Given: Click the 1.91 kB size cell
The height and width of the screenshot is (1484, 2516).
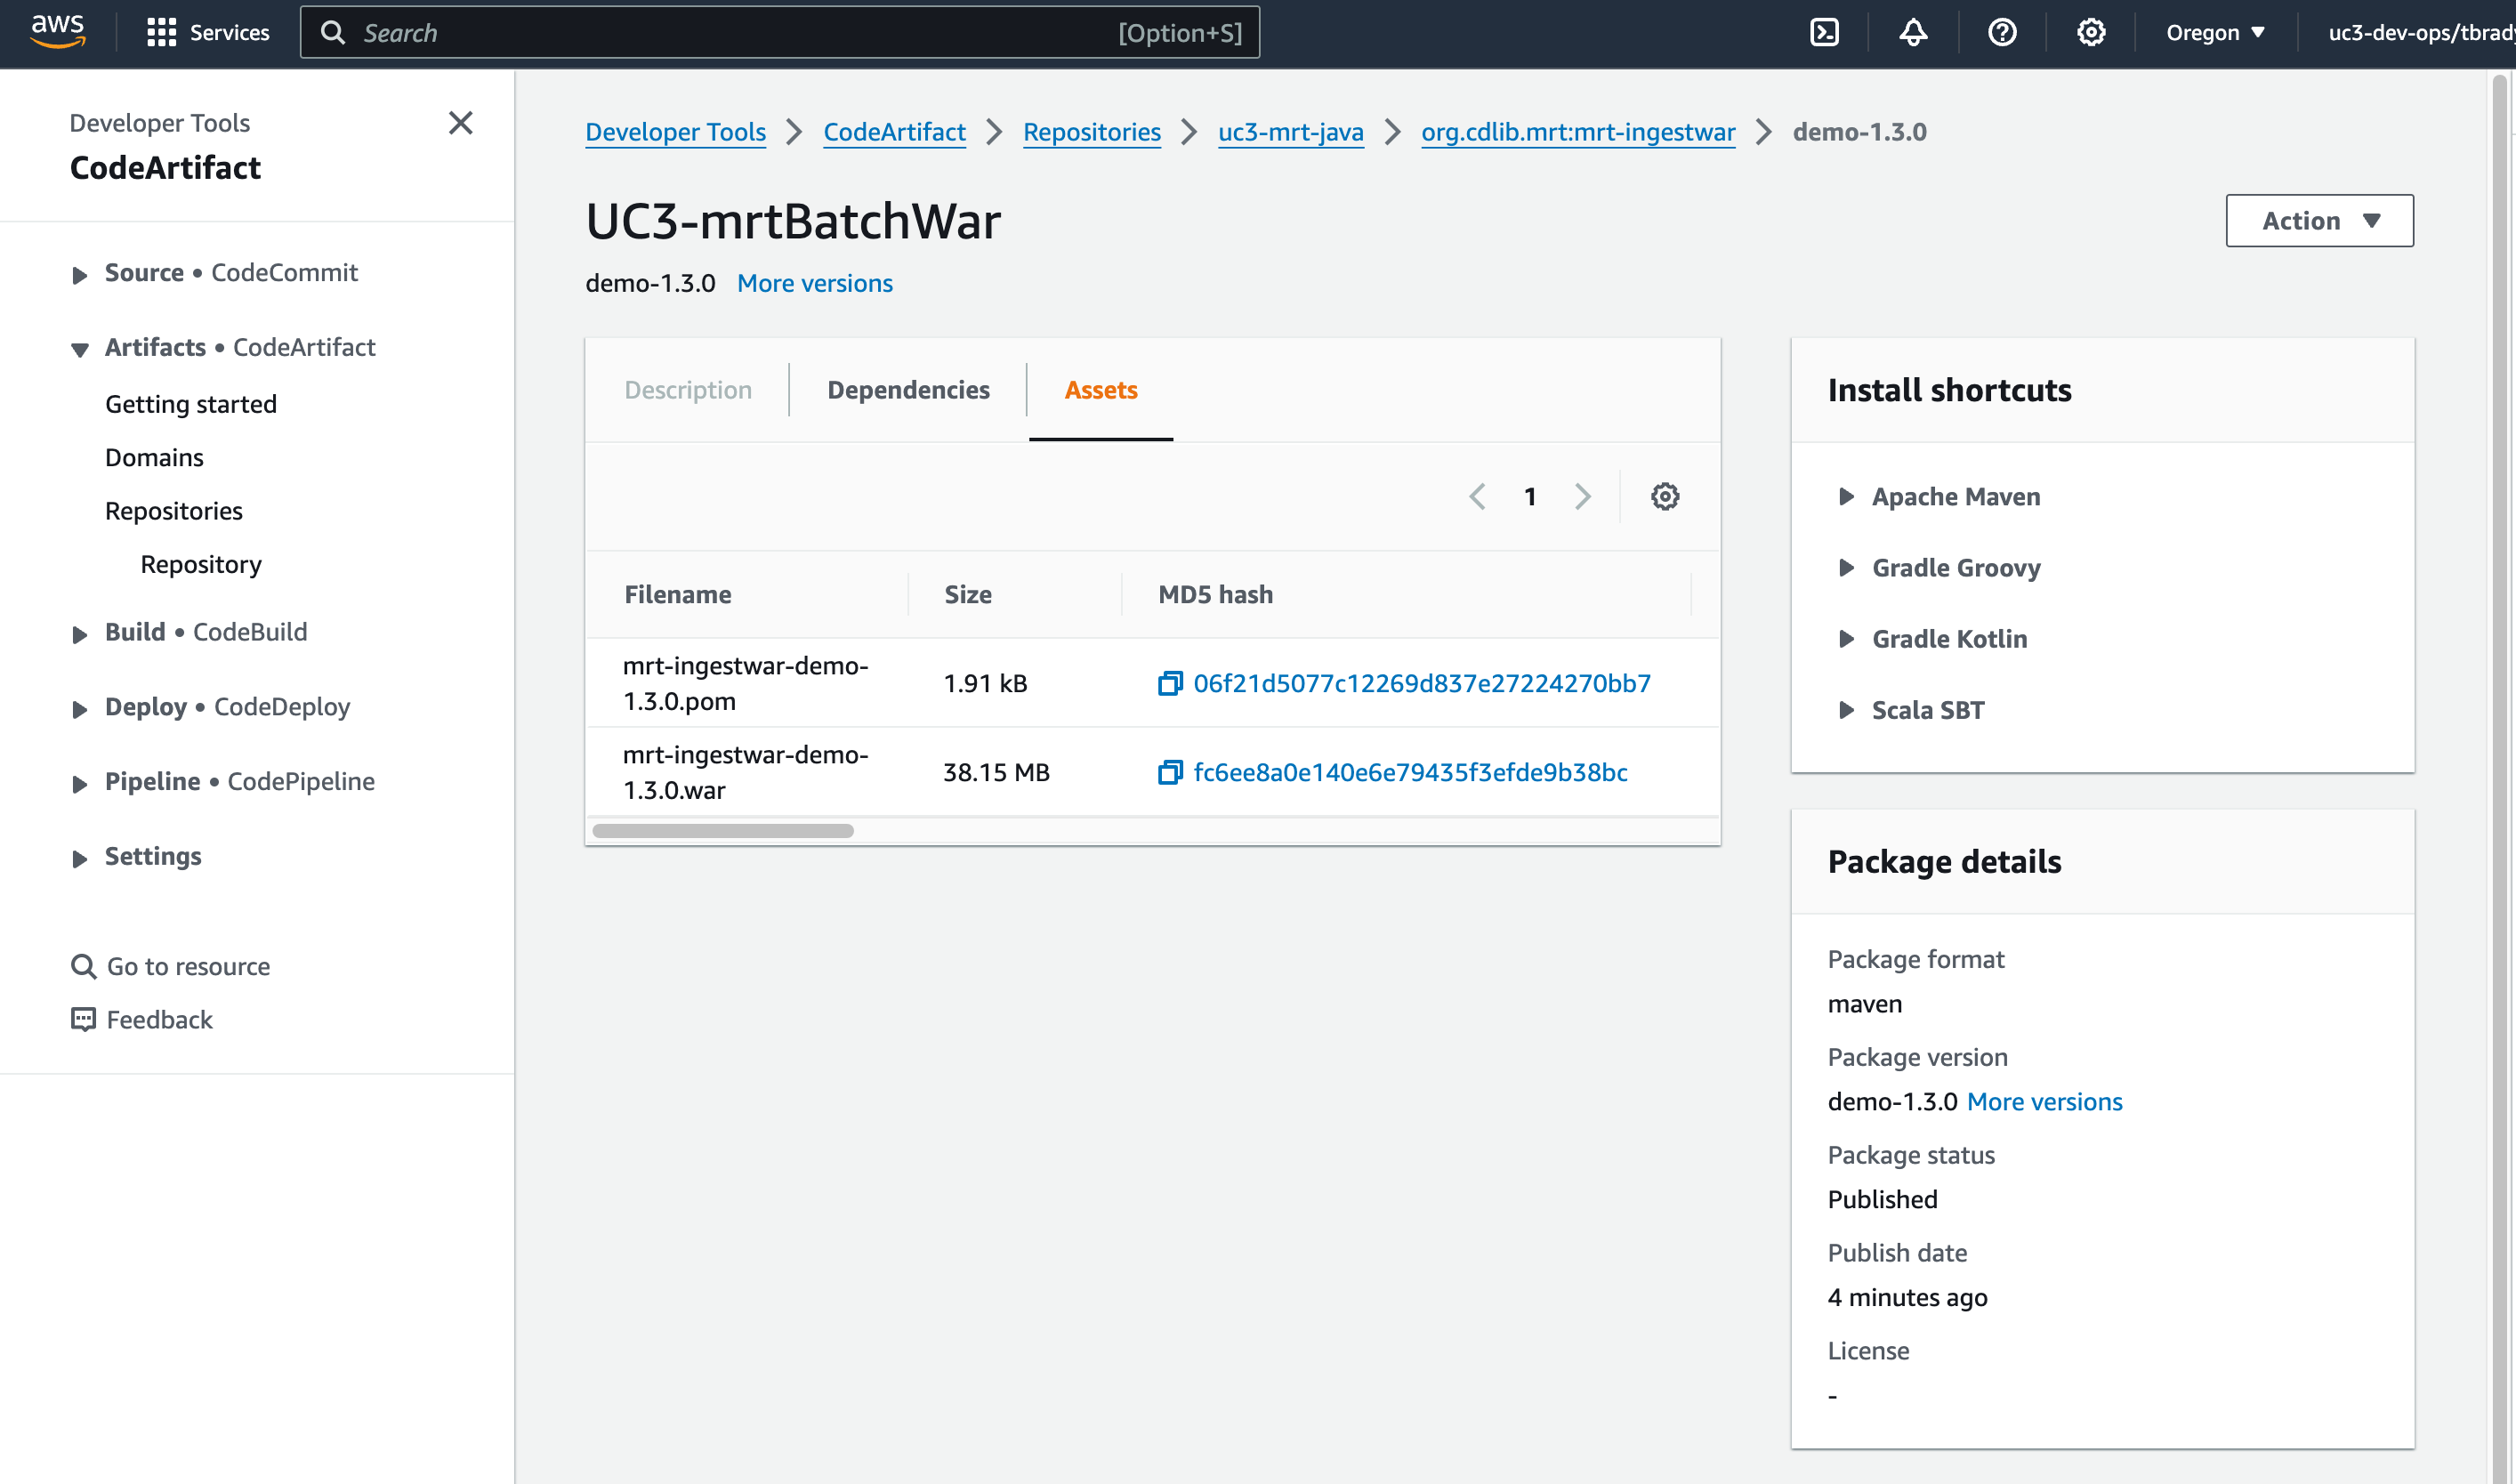Looking at the screenshot, I should point(985,683).
